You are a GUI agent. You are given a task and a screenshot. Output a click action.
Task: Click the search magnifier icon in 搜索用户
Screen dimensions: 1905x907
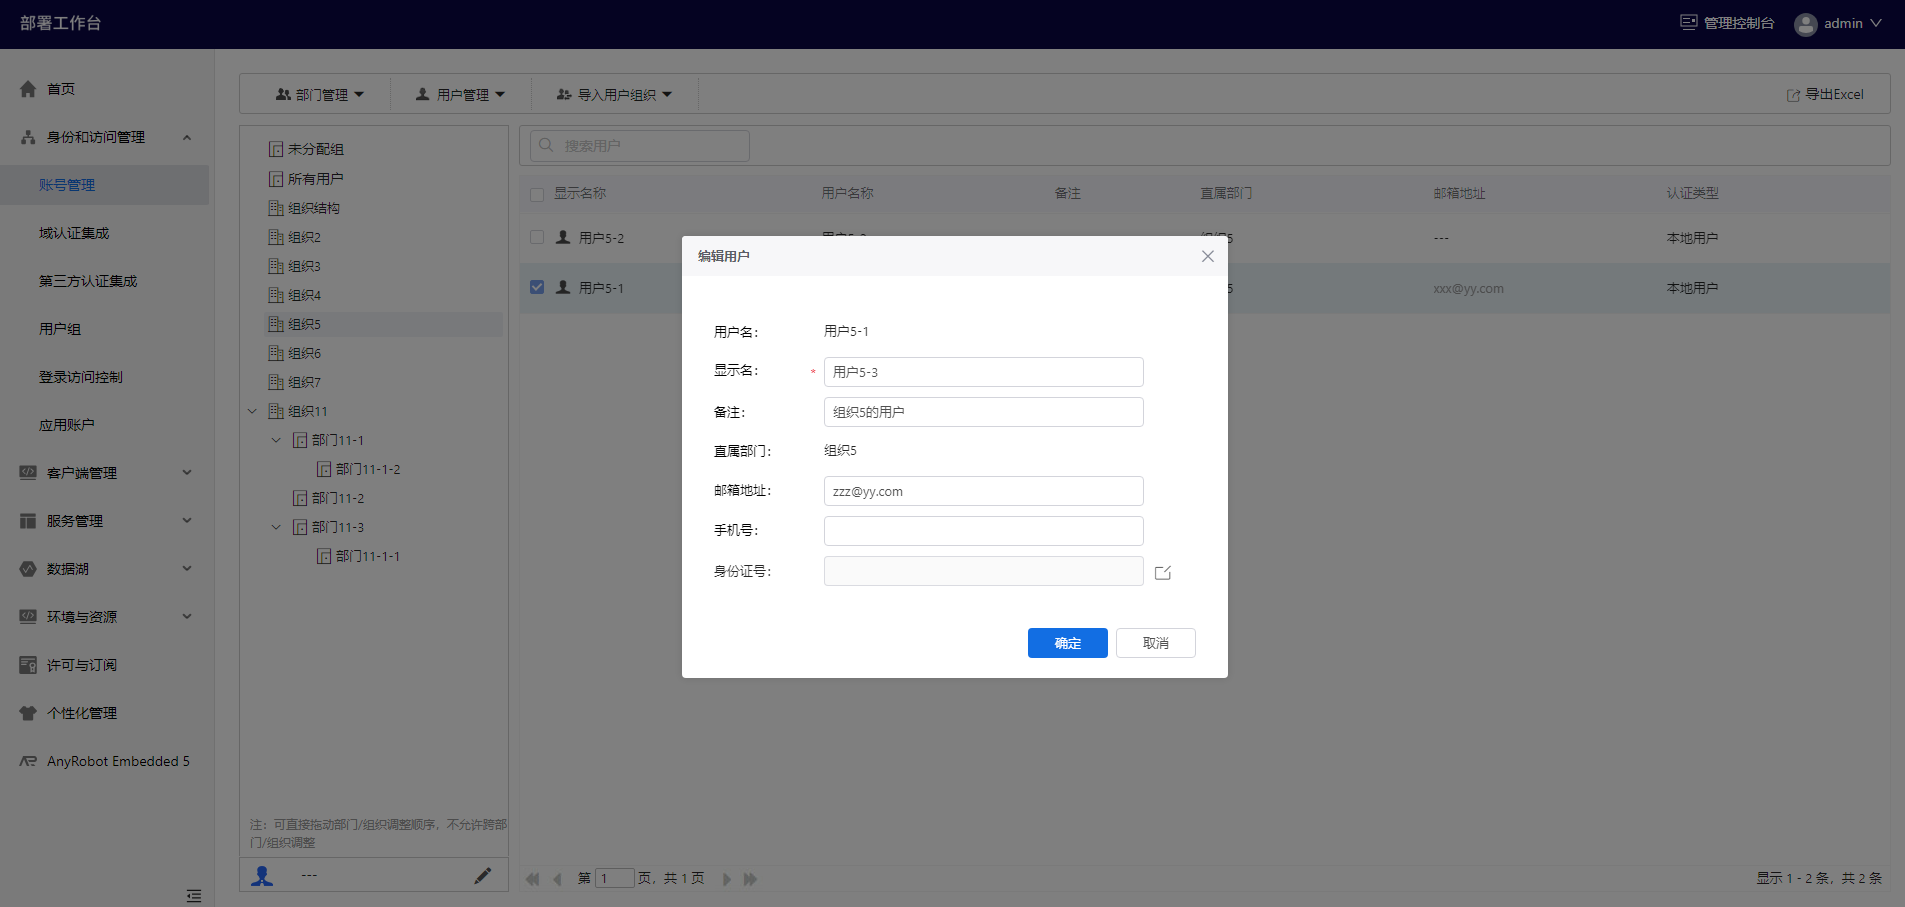click(x=546, y=145)
